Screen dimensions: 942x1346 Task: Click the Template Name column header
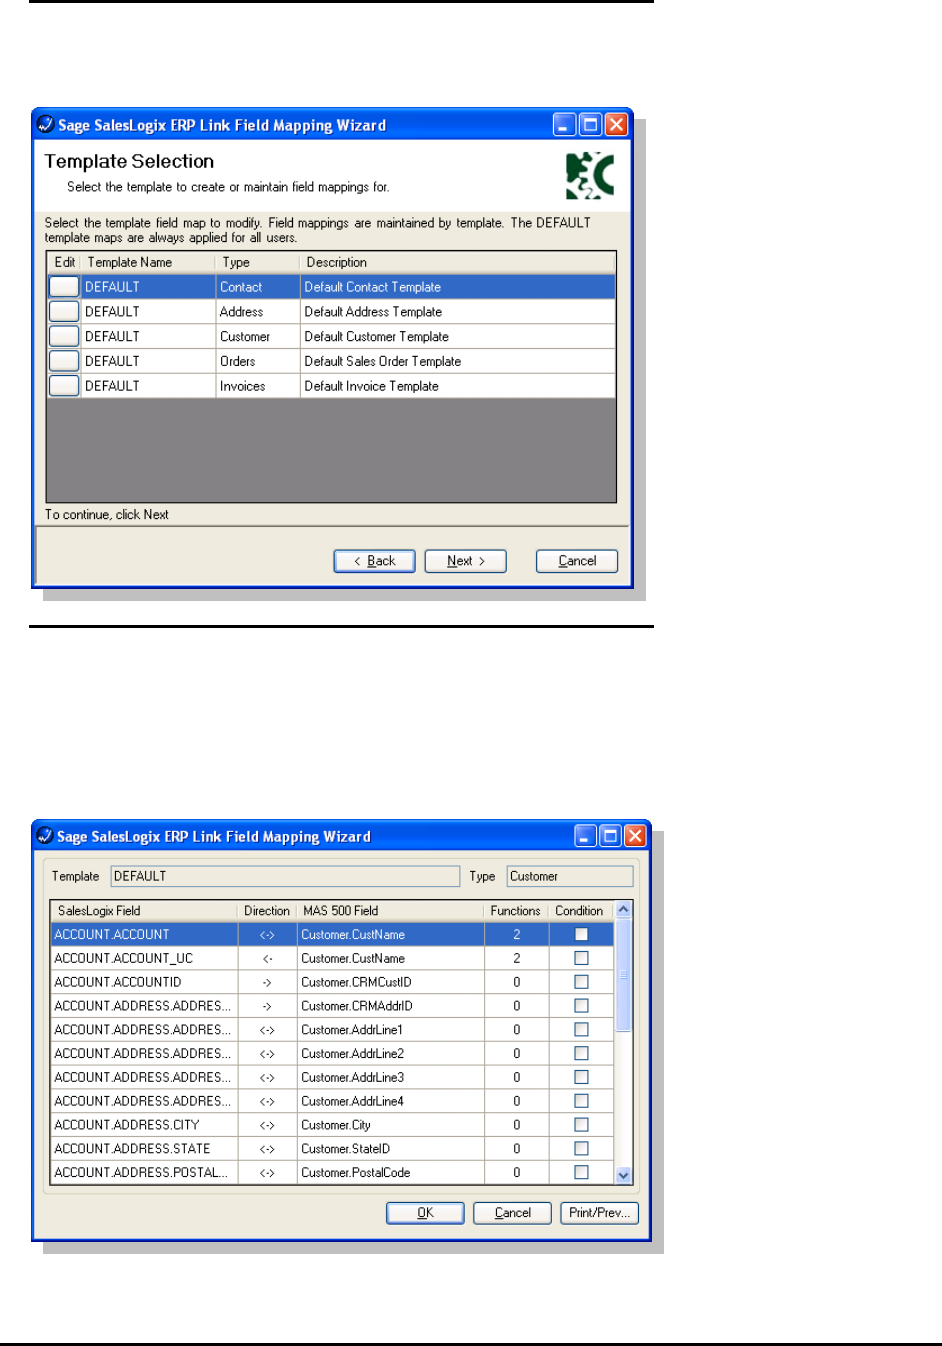coord(147,262)
